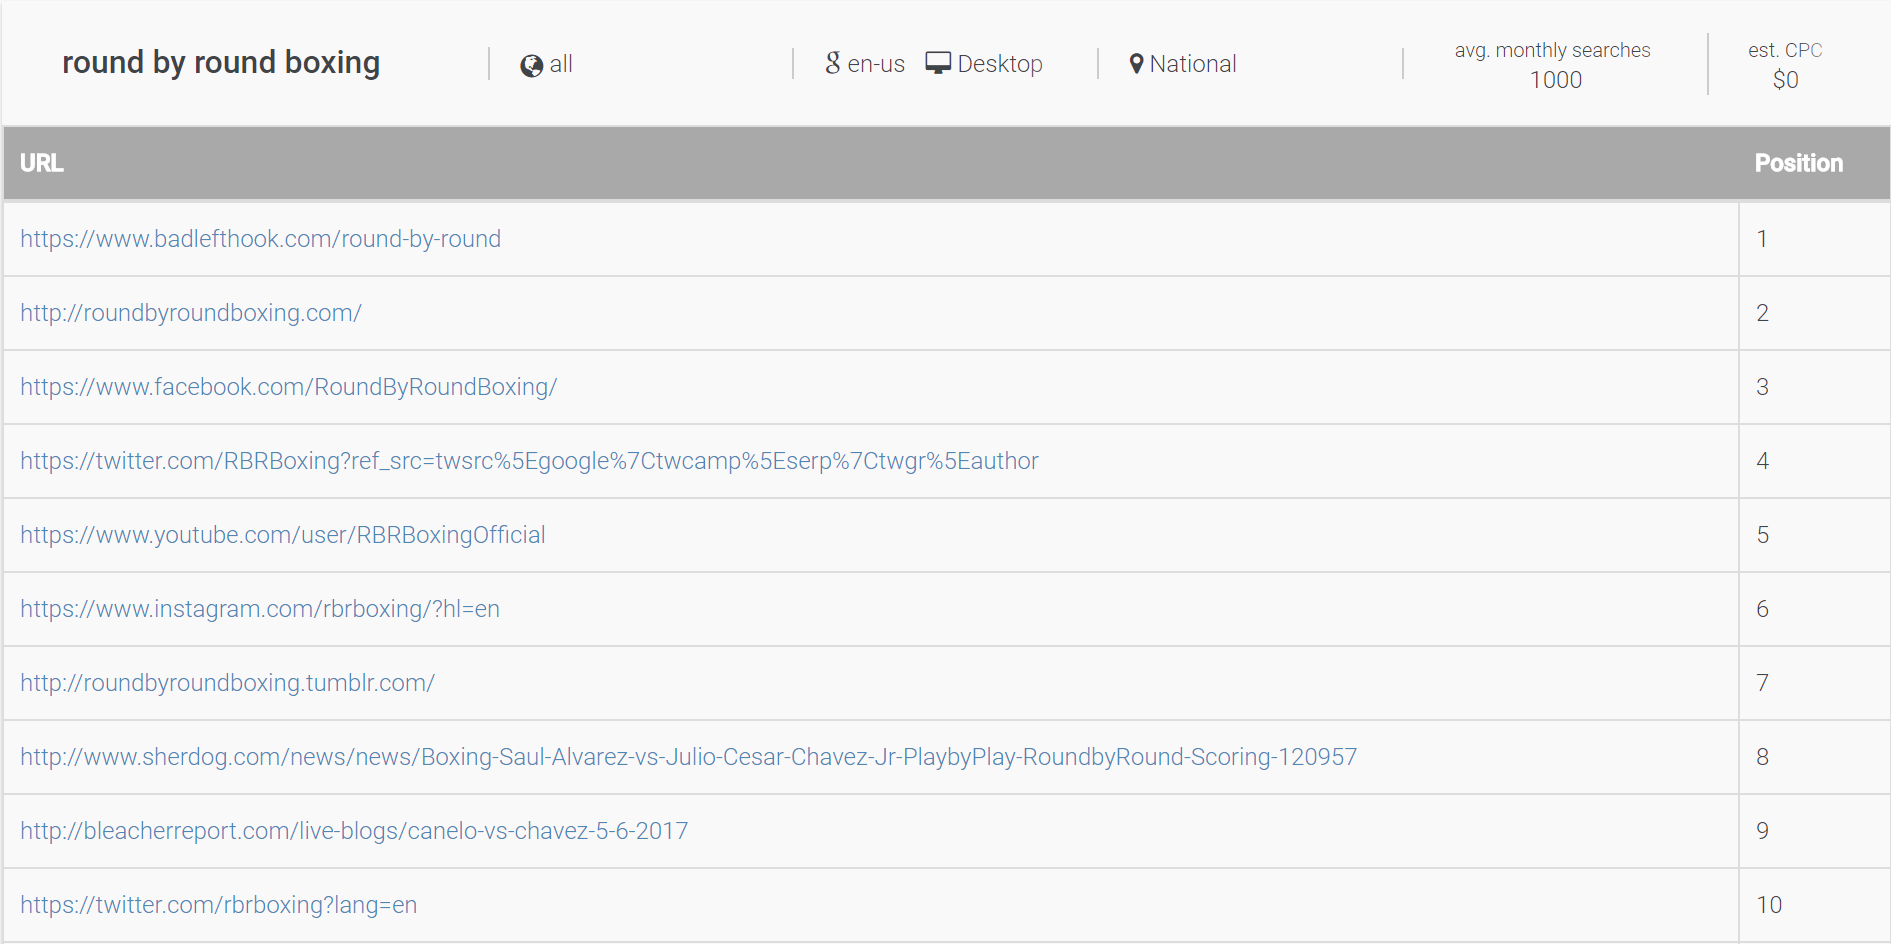Open the roundbyroundboxing.com link

point(191,313)
